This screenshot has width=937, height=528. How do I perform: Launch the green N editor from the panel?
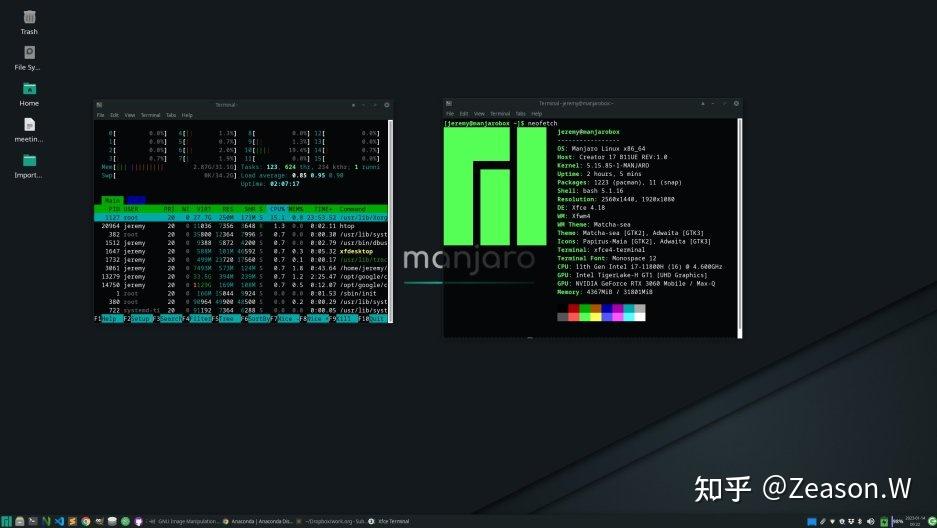(47, 521)
